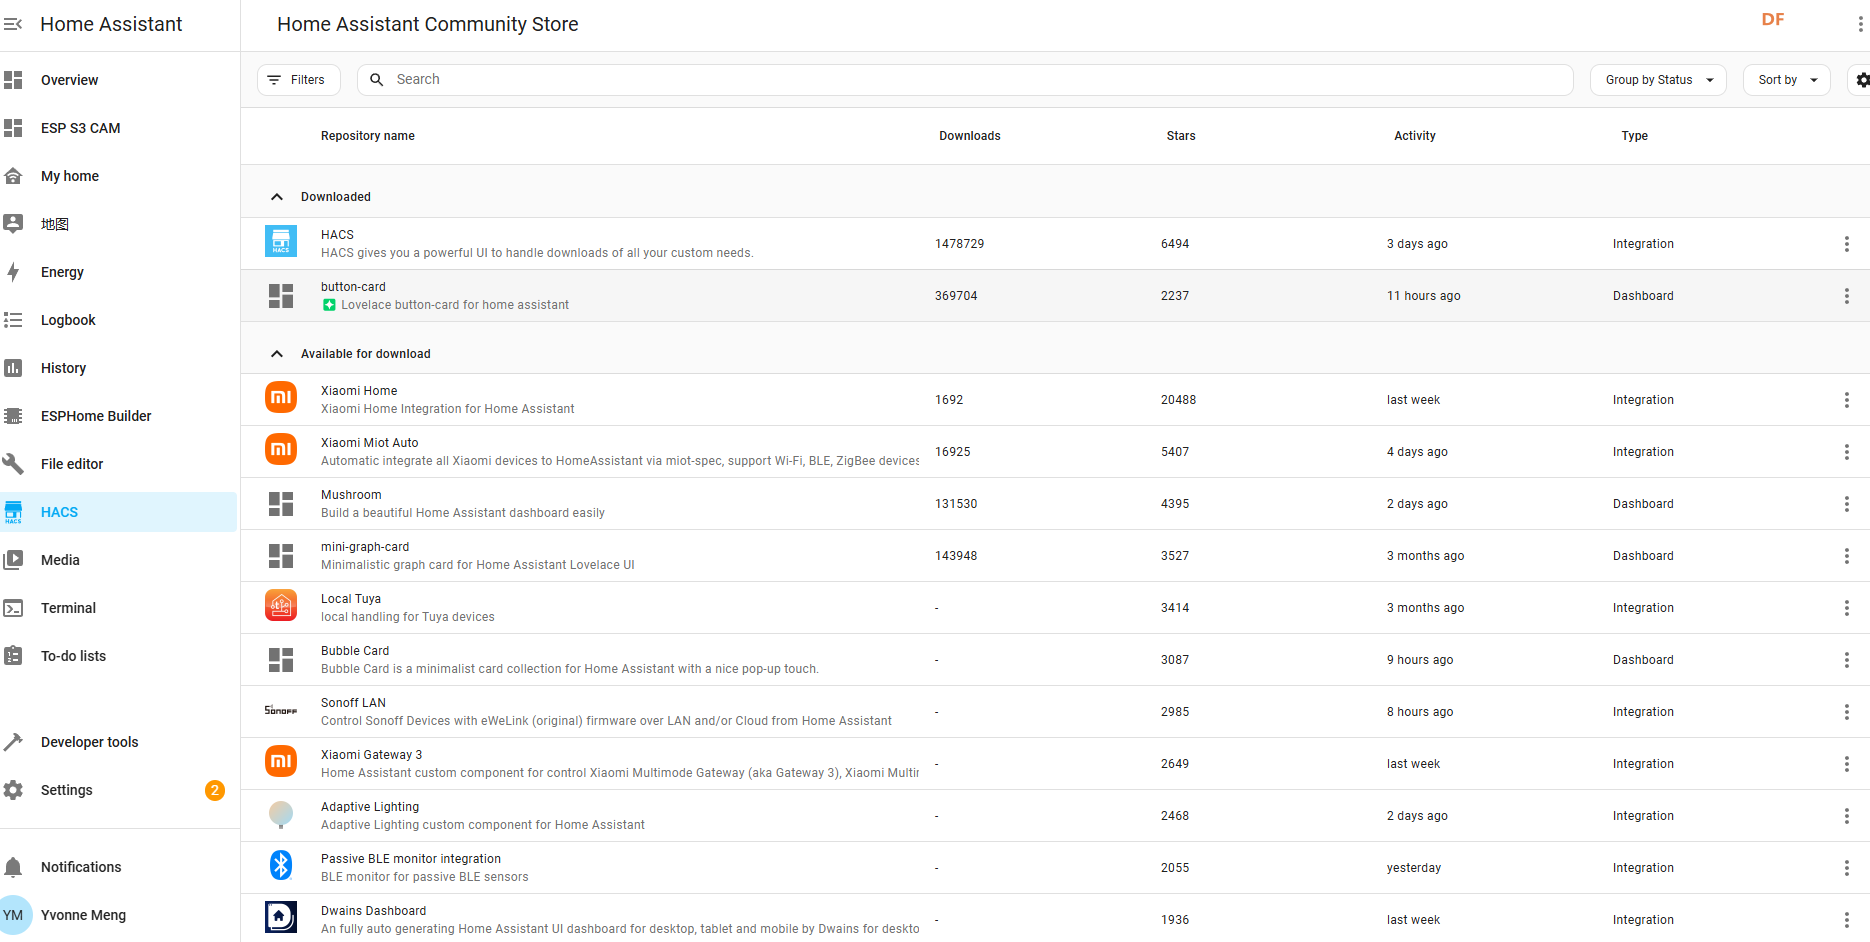The height and width of the screenshot is (942, 1870).
Task: Sort by Downloads column header
Action: [969, 136]
